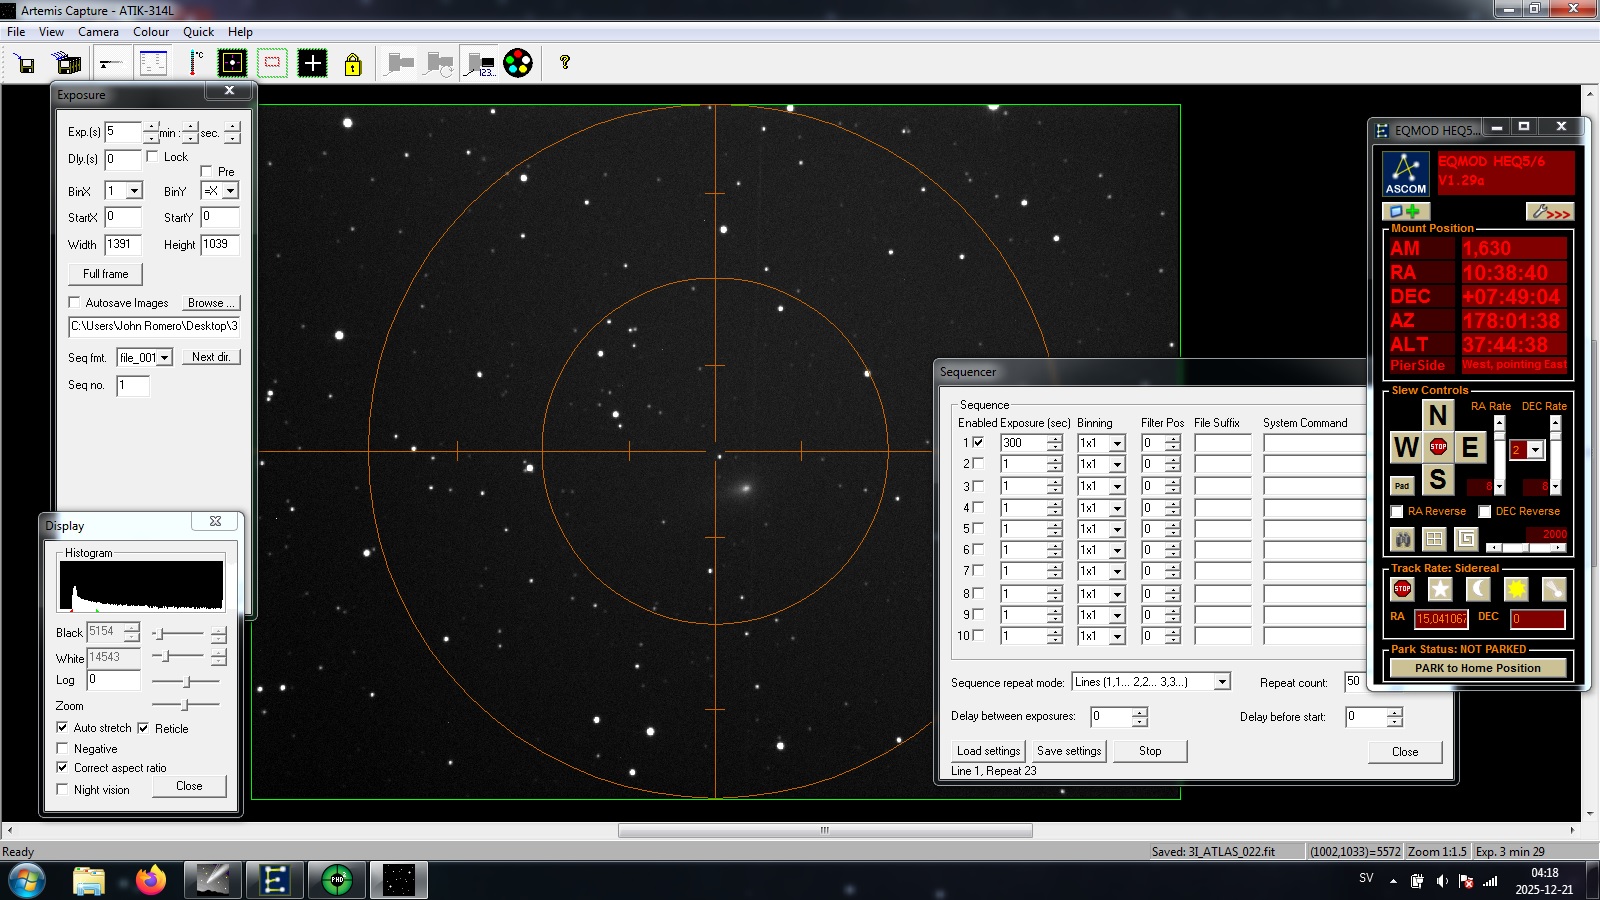
Task: Start sidereal tracking with star icon
Action: [1440, 589]
